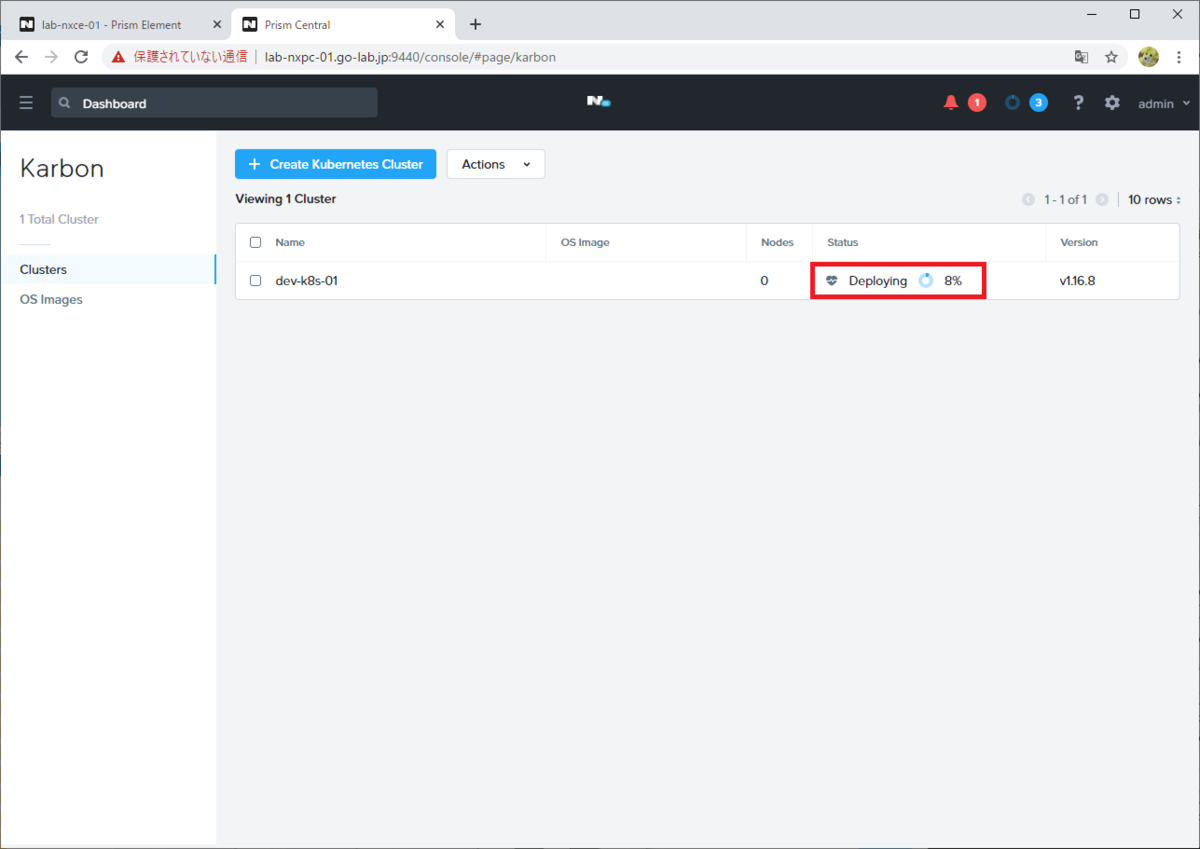Close the Prism Element browser tab
The width and height of the screenshot is (1200, 849).
click(217, 24)
